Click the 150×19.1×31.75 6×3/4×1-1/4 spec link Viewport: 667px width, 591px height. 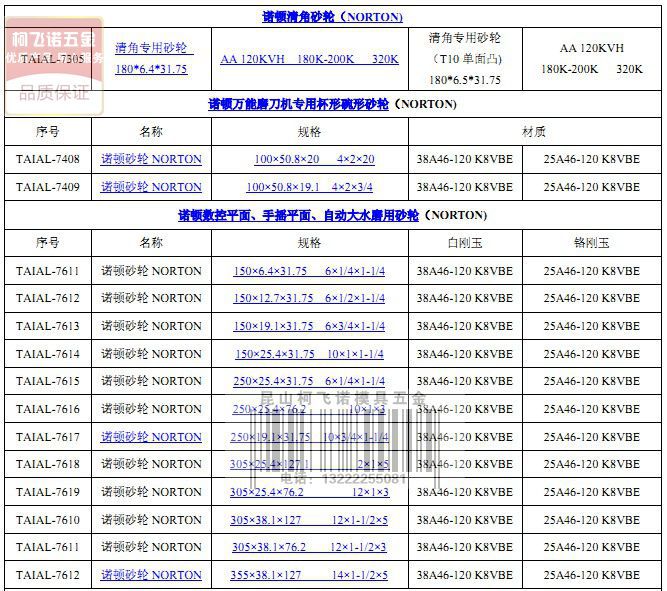pos(309,326)
